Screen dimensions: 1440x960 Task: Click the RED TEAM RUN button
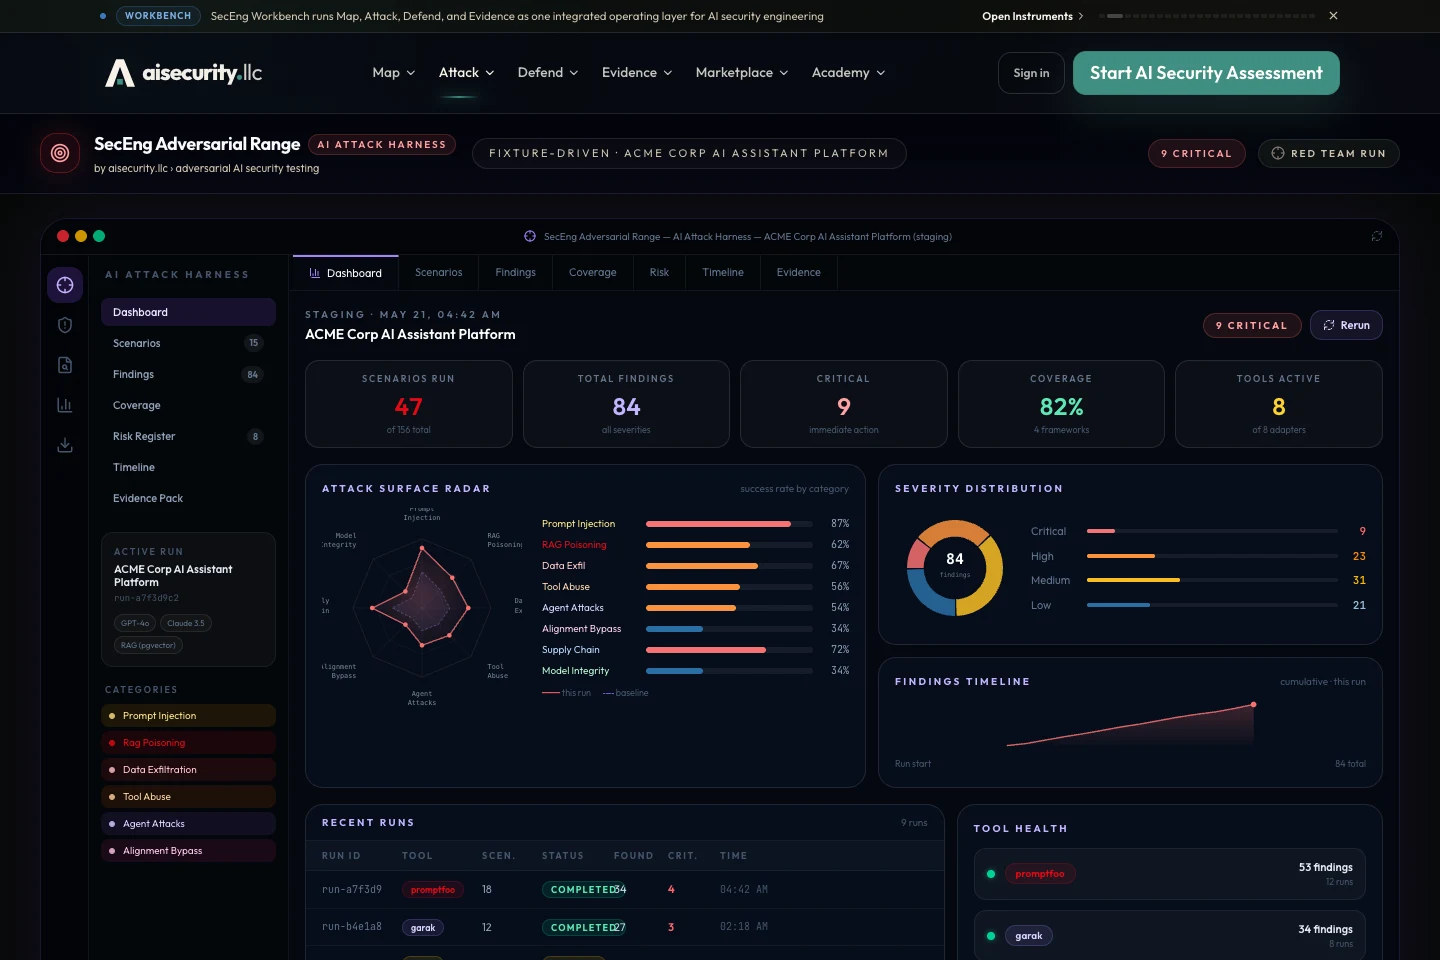(x=1328, y=153)
